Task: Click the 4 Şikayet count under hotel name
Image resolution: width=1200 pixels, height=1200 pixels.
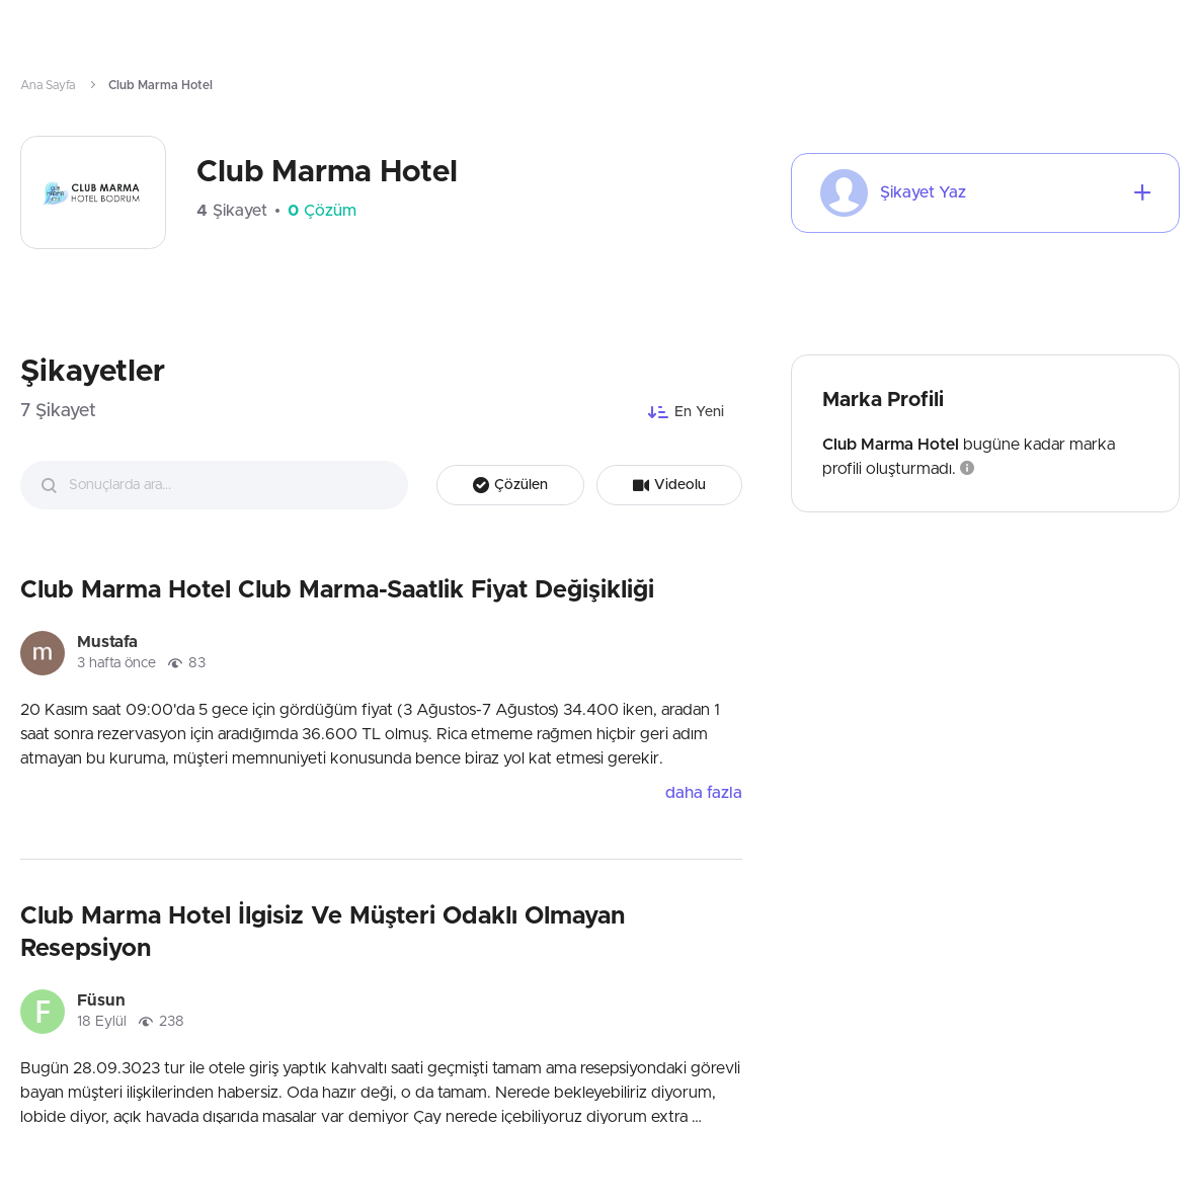Action: [x=231, y=211]
